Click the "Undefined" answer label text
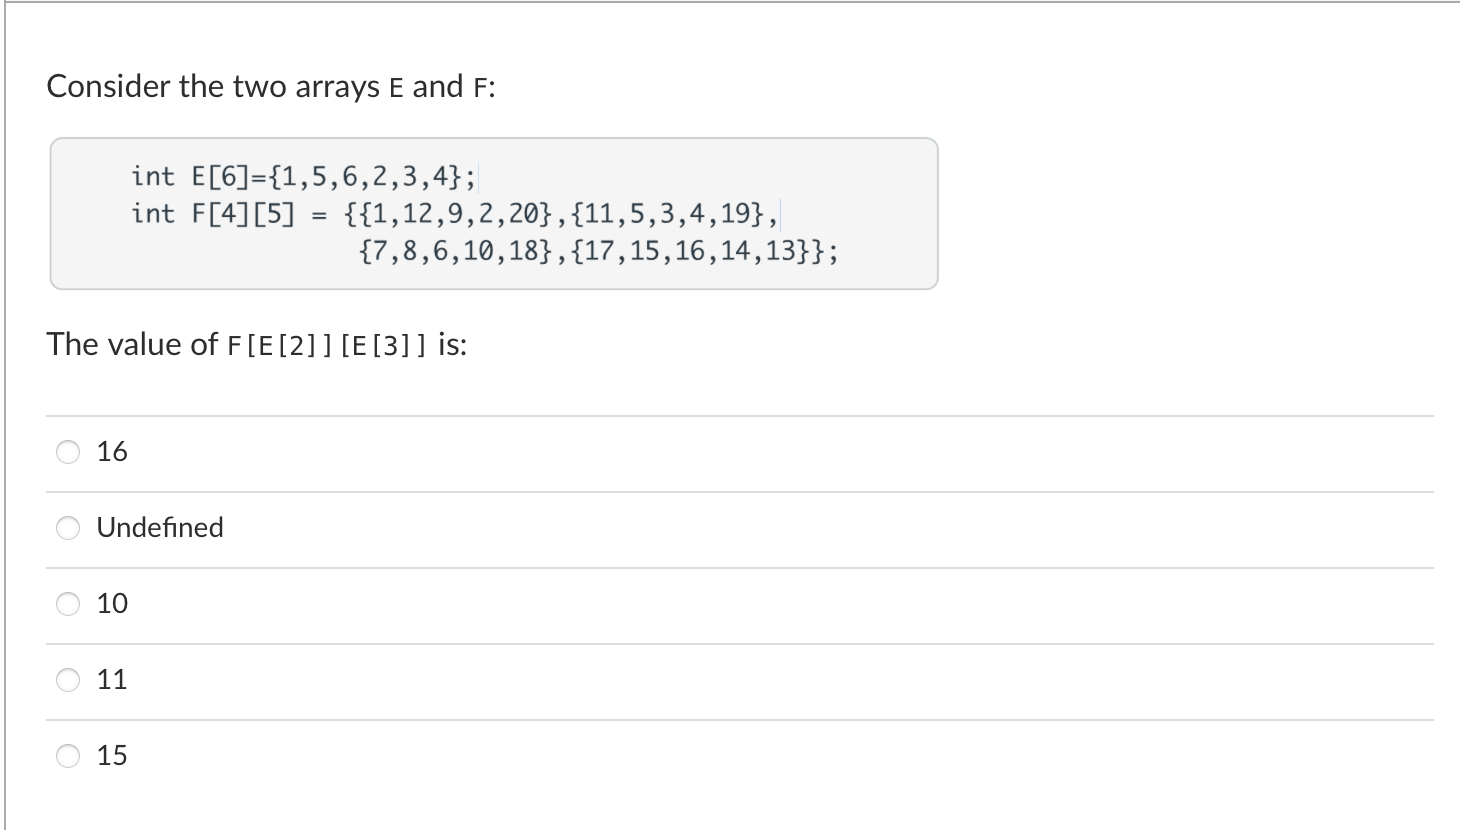The height and width of the screenshot is (830, 1460). pos(160,527)
